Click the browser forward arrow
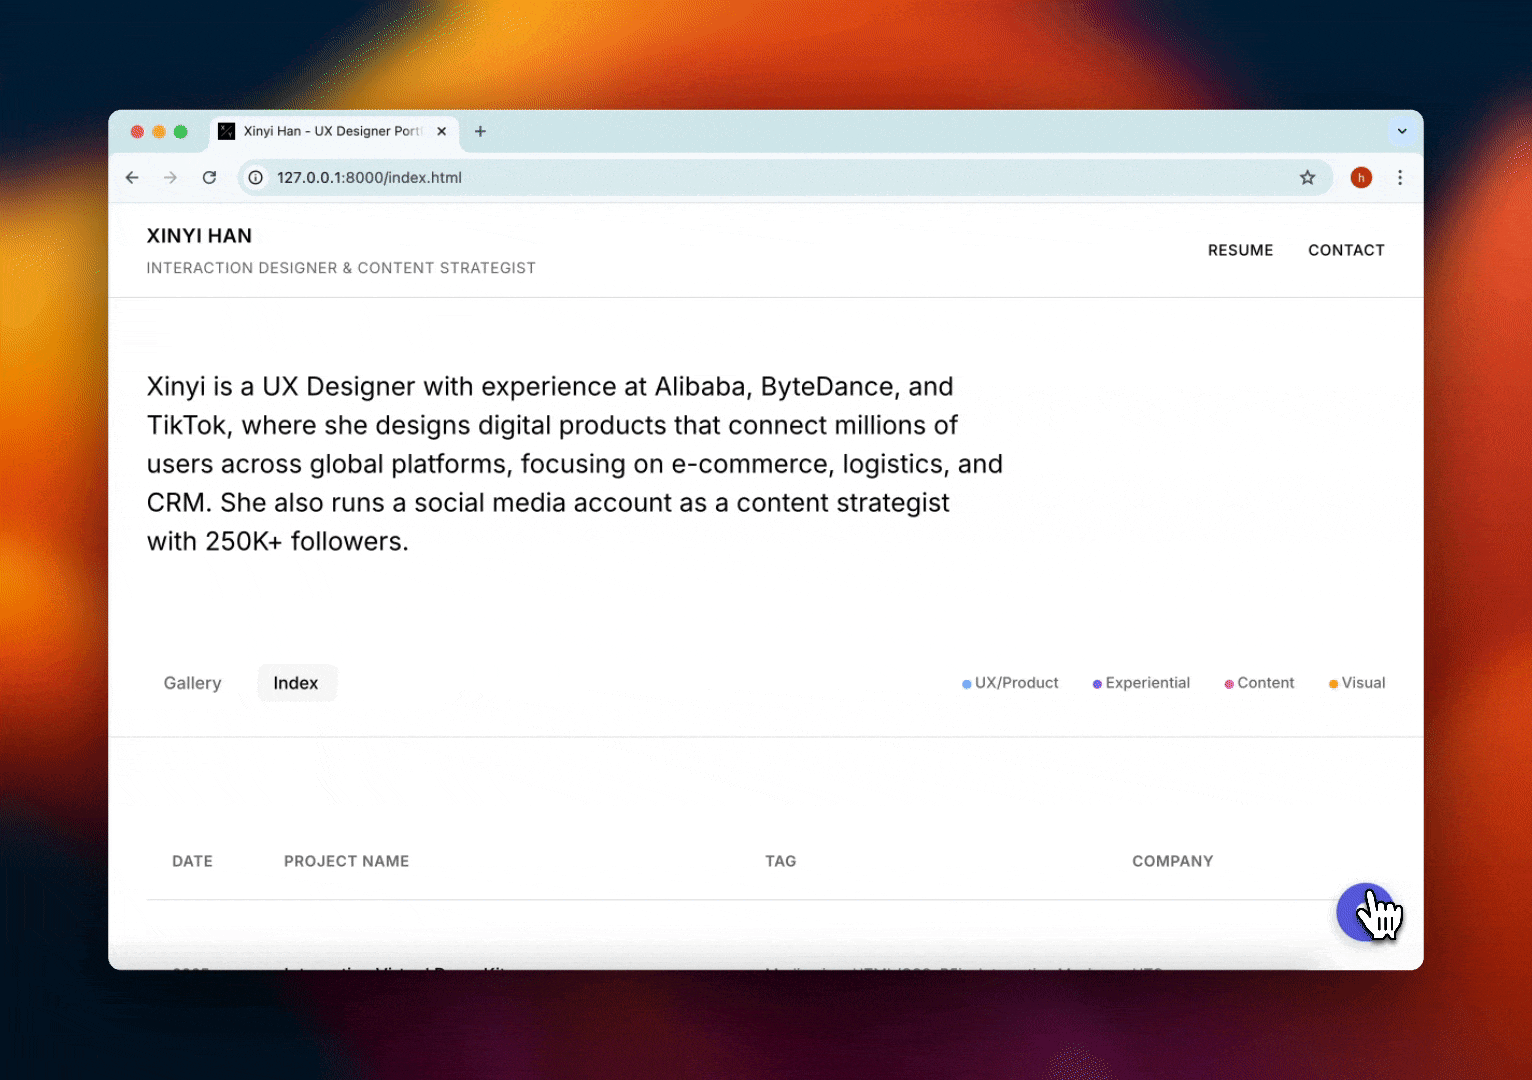The image size is (1532, 1080). 170,178
